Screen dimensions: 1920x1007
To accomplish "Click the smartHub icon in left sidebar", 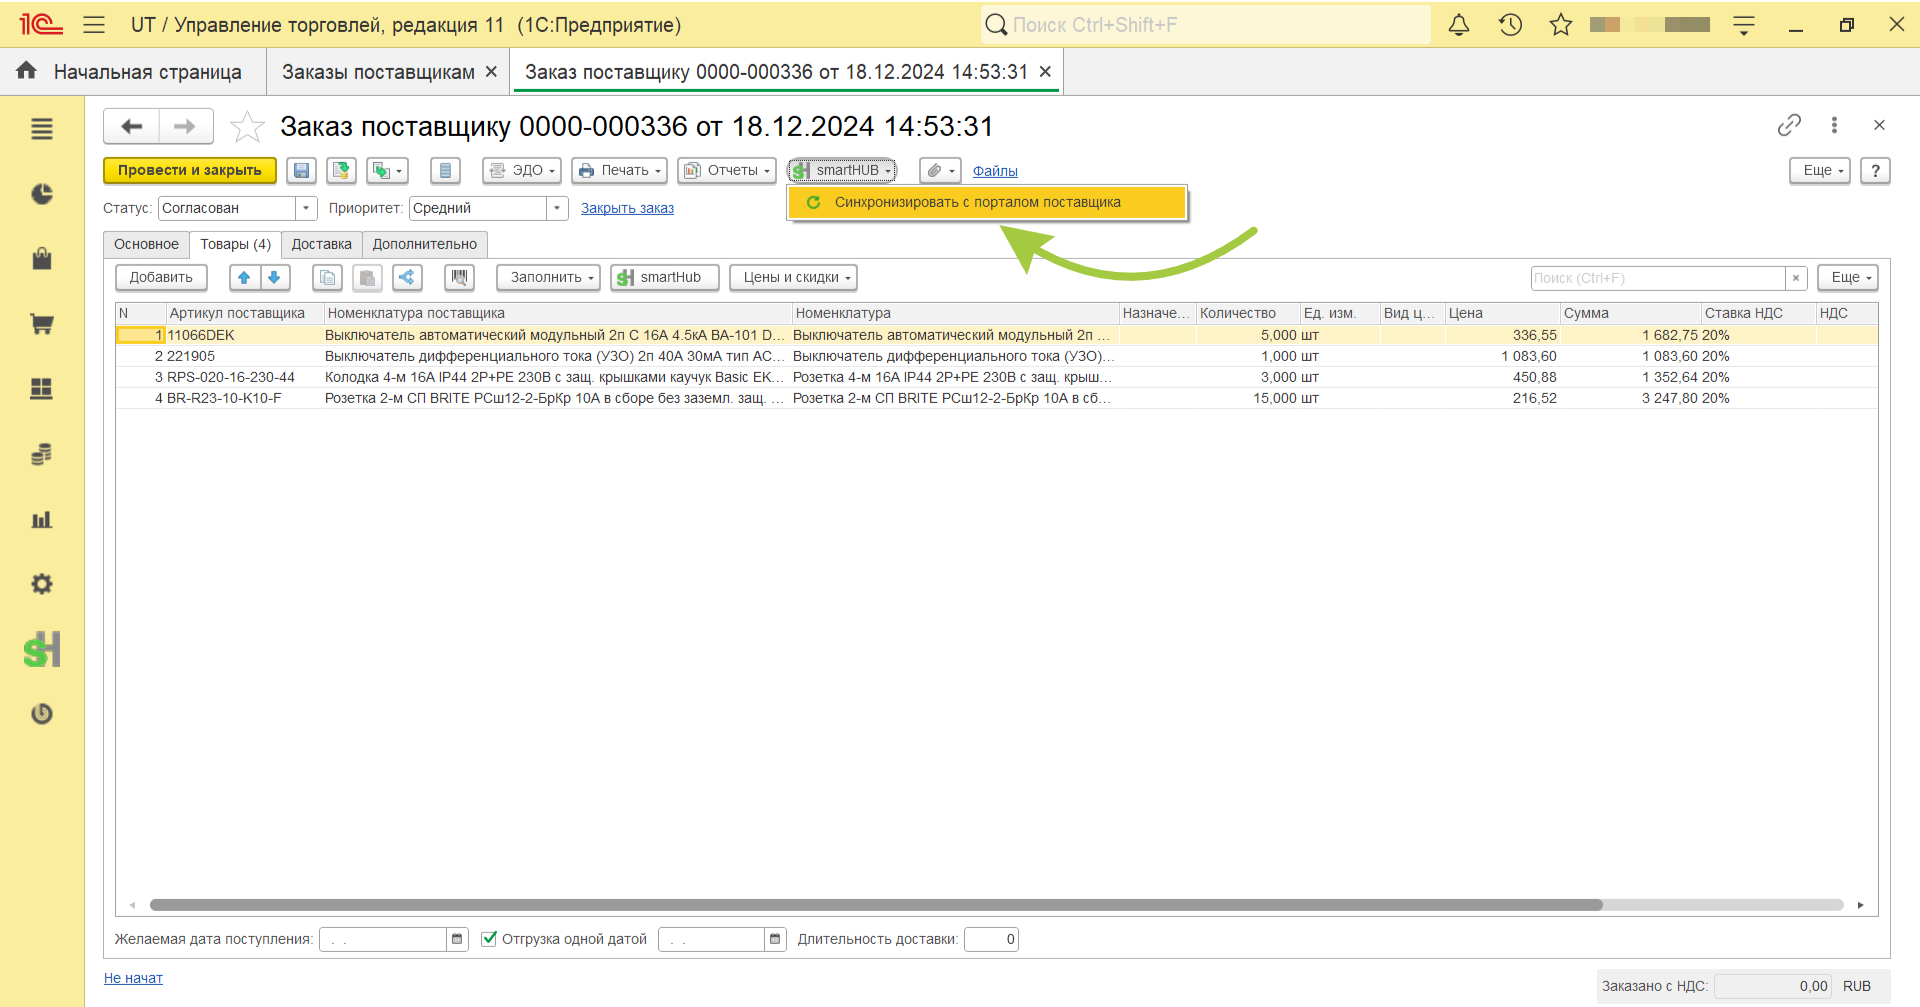I will [42, 649].
